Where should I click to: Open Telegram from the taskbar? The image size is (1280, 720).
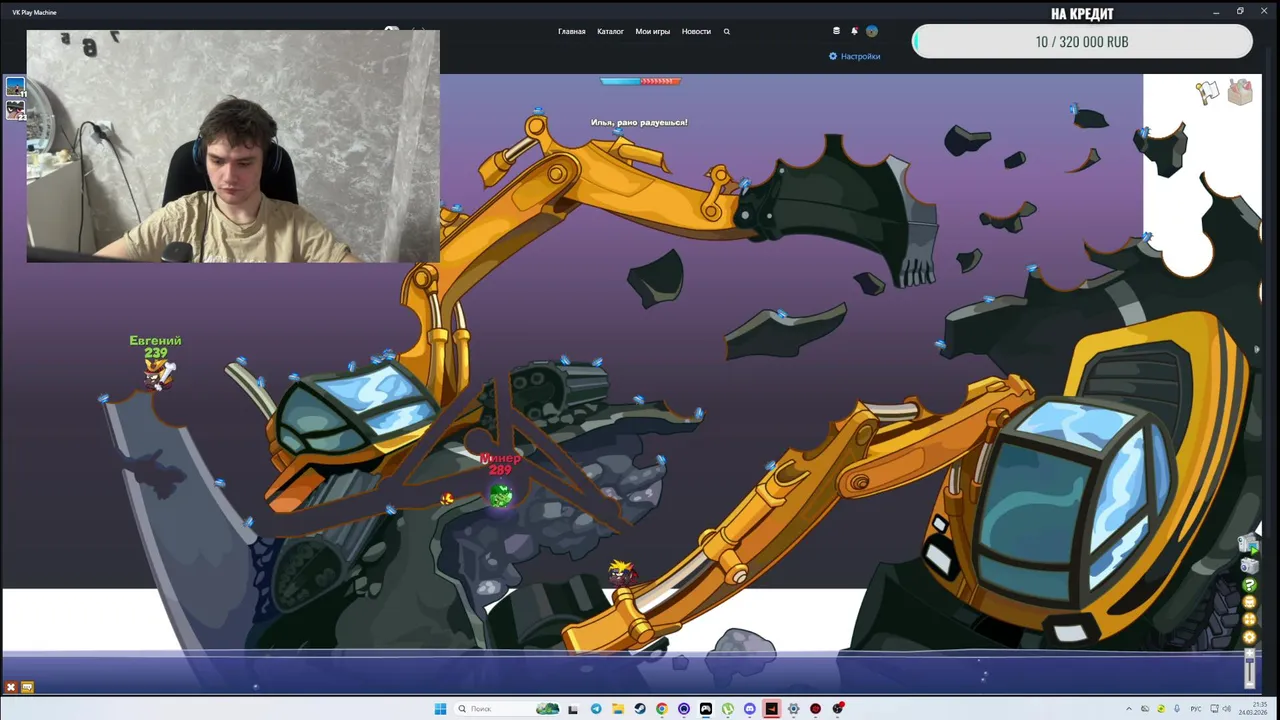point(596,709)
